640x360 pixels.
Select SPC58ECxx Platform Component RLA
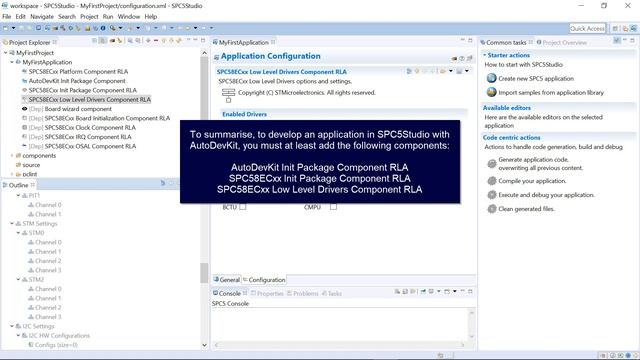click(x=78, y=71)
